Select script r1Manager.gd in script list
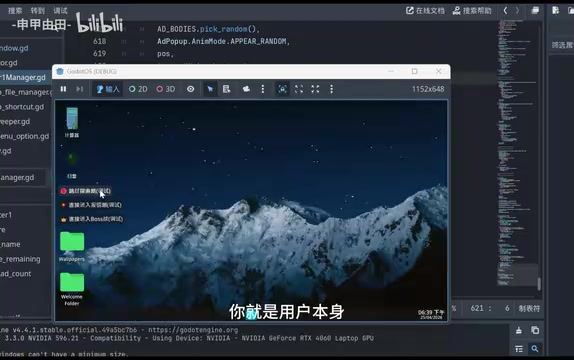 25,77
